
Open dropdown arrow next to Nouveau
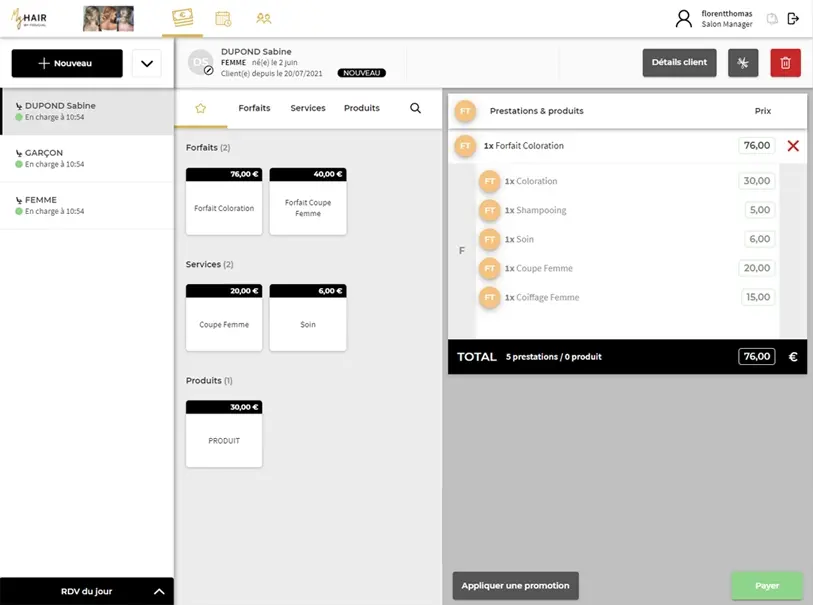pyautogui.click(x=146, y=63)
